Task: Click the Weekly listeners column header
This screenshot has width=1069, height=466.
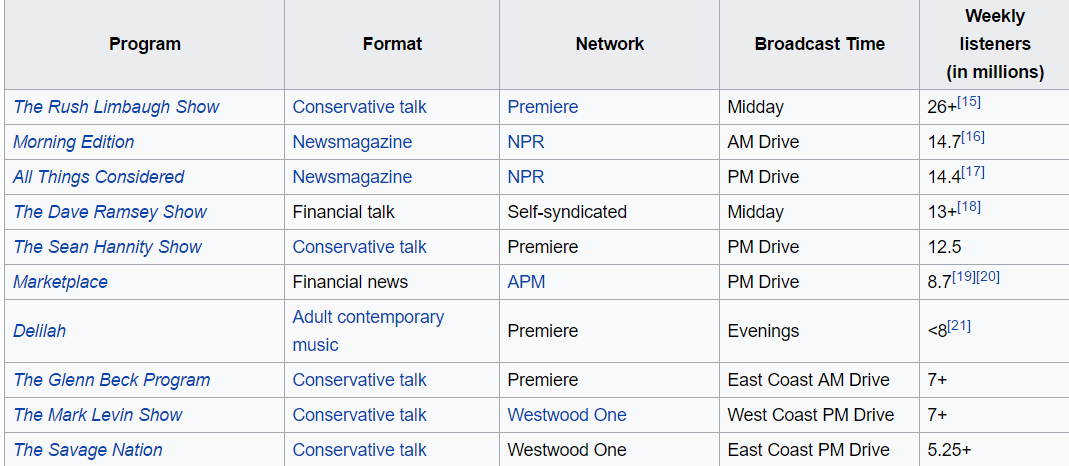Action: click(x=994, y=44)
